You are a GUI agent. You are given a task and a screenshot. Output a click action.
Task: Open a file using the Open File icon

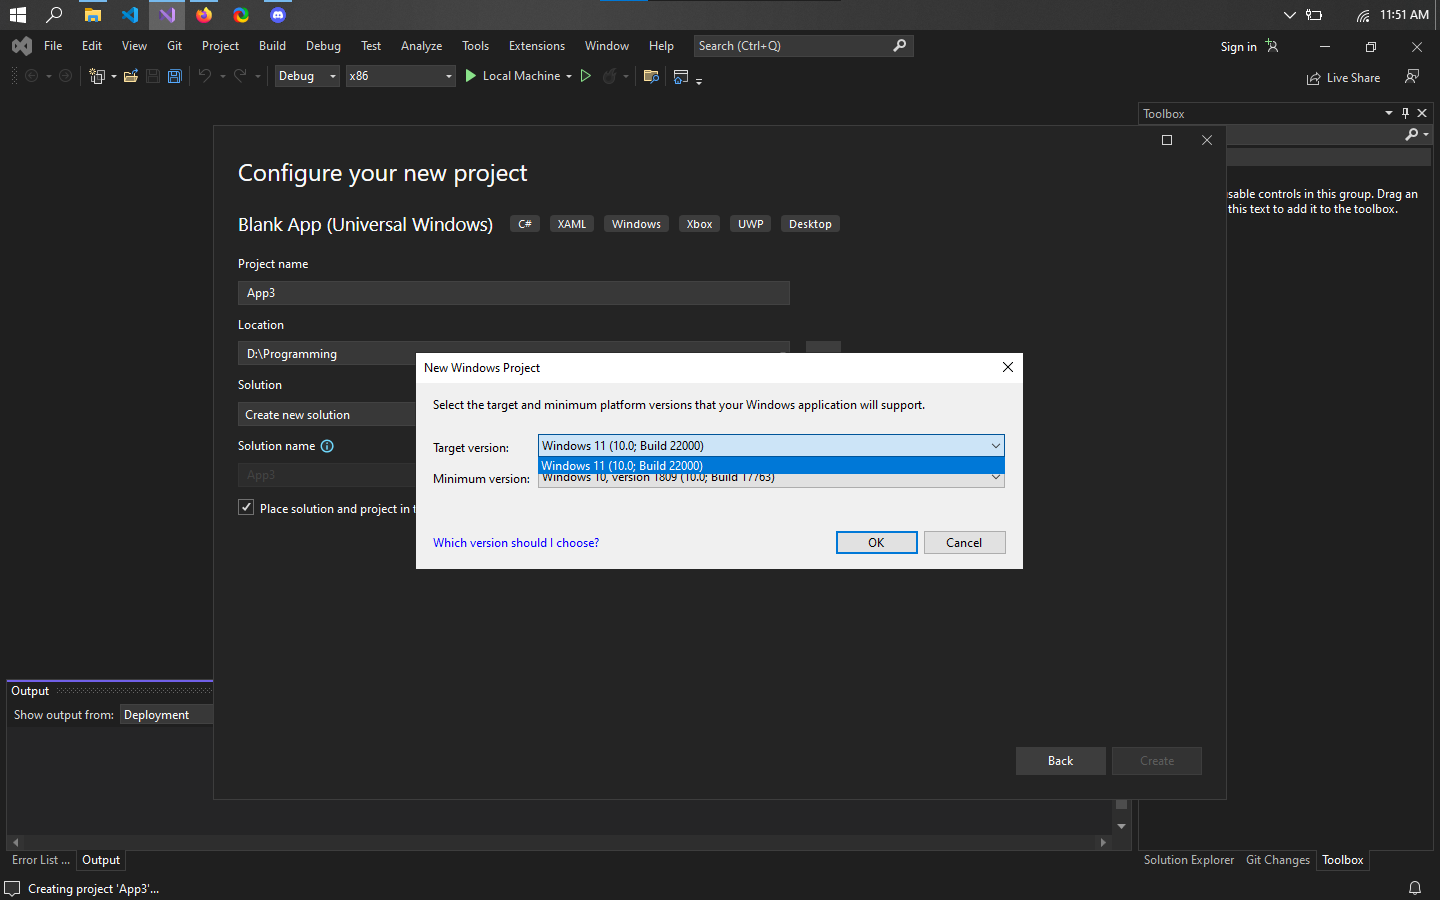coord(130,76)
